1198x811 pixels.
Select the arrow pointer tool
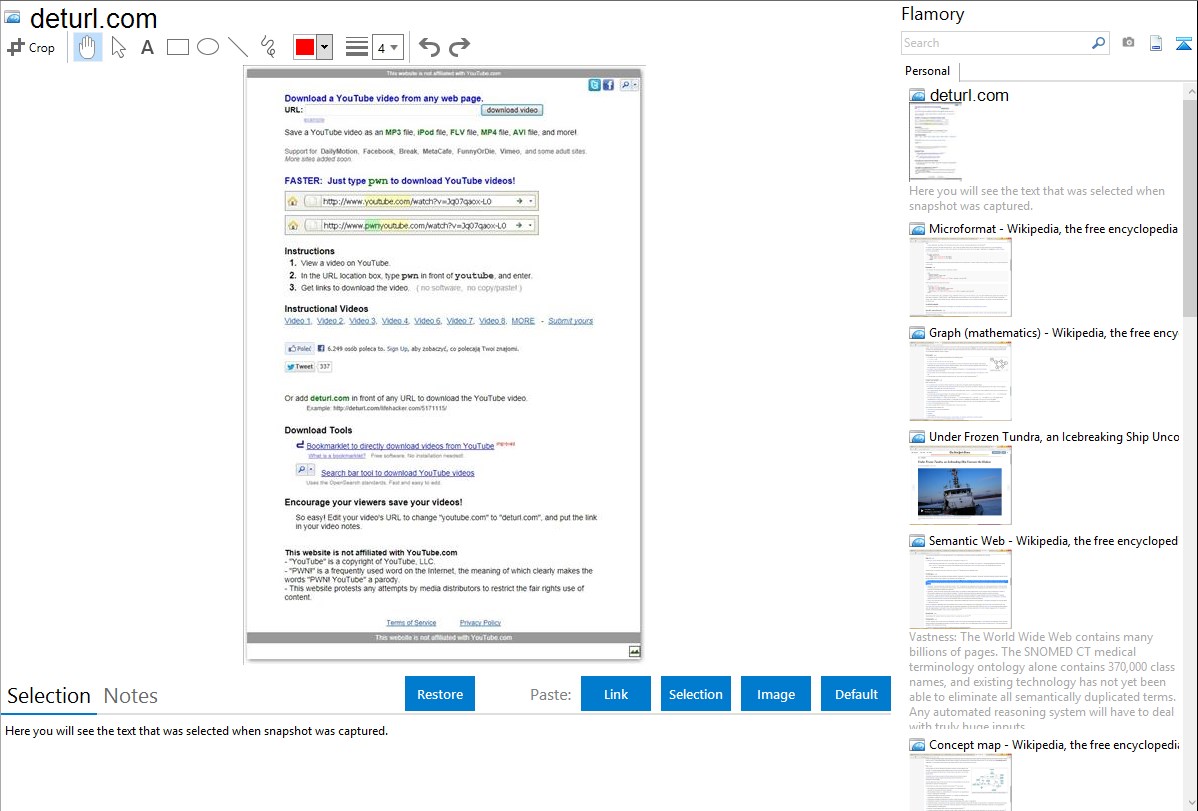[x=118, y=47]
